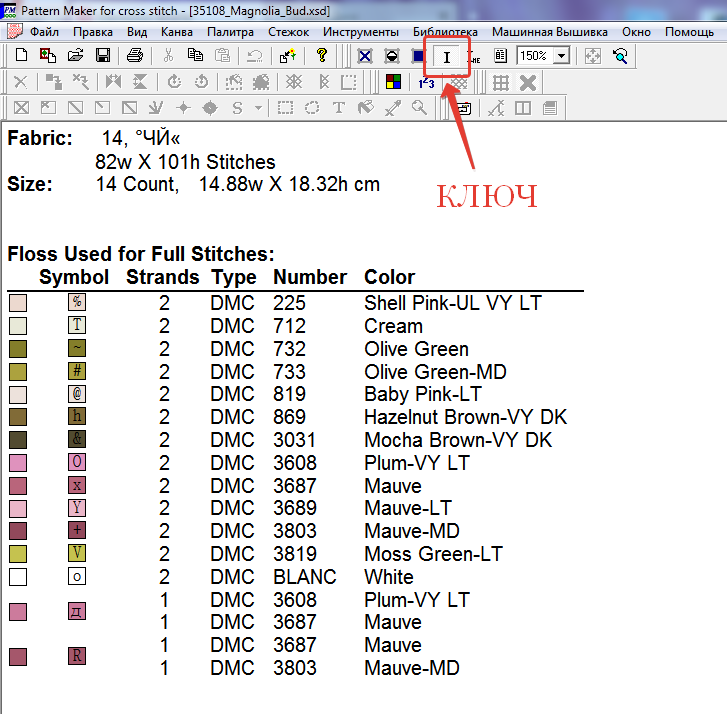Click the % symbol for DMC 225
727x714 pixels.
77,302
